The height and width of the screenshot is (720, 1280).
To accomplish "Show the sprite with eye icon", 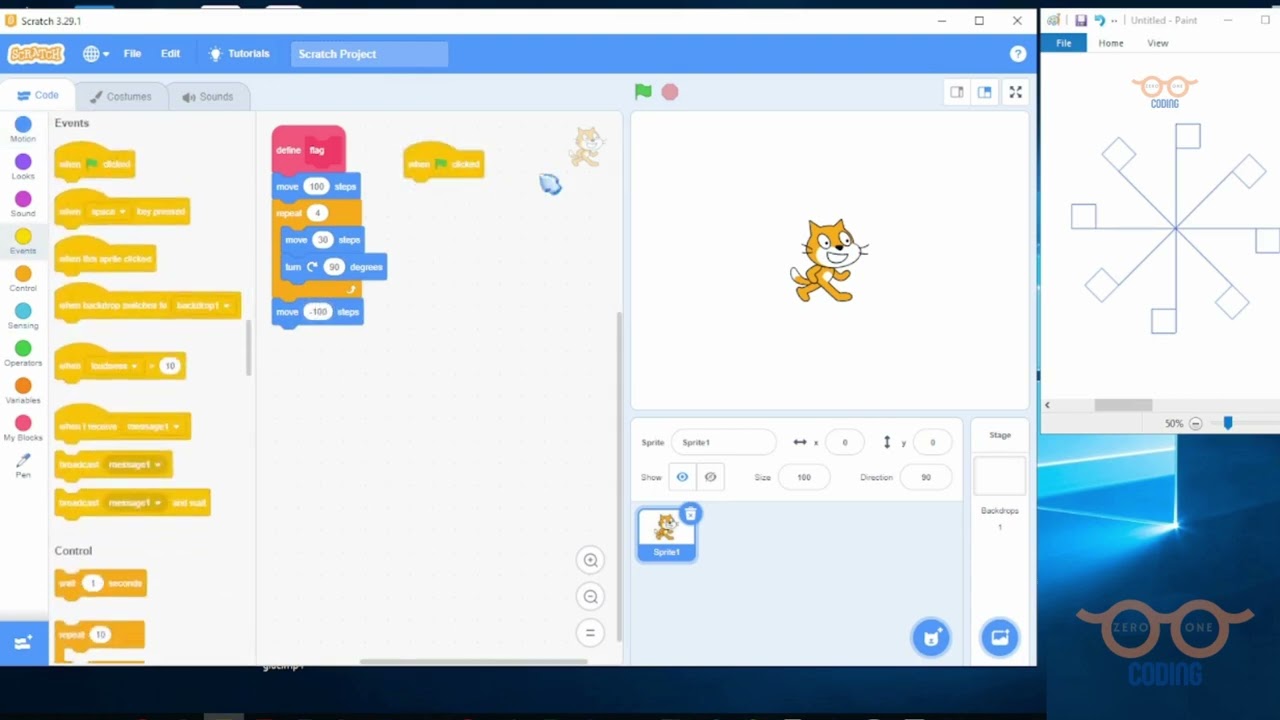I will click(682, 477).
